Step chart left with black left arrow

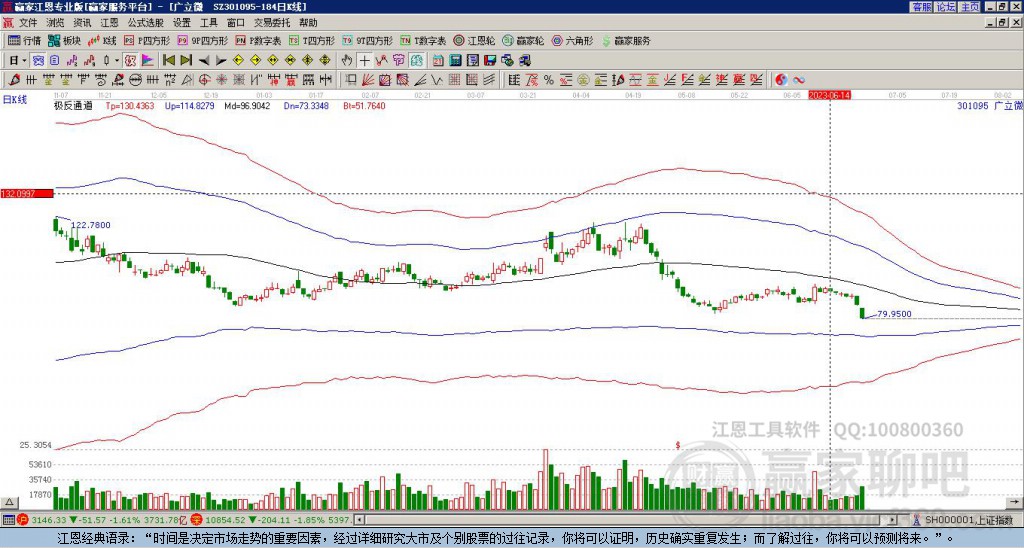click(204, 61)
